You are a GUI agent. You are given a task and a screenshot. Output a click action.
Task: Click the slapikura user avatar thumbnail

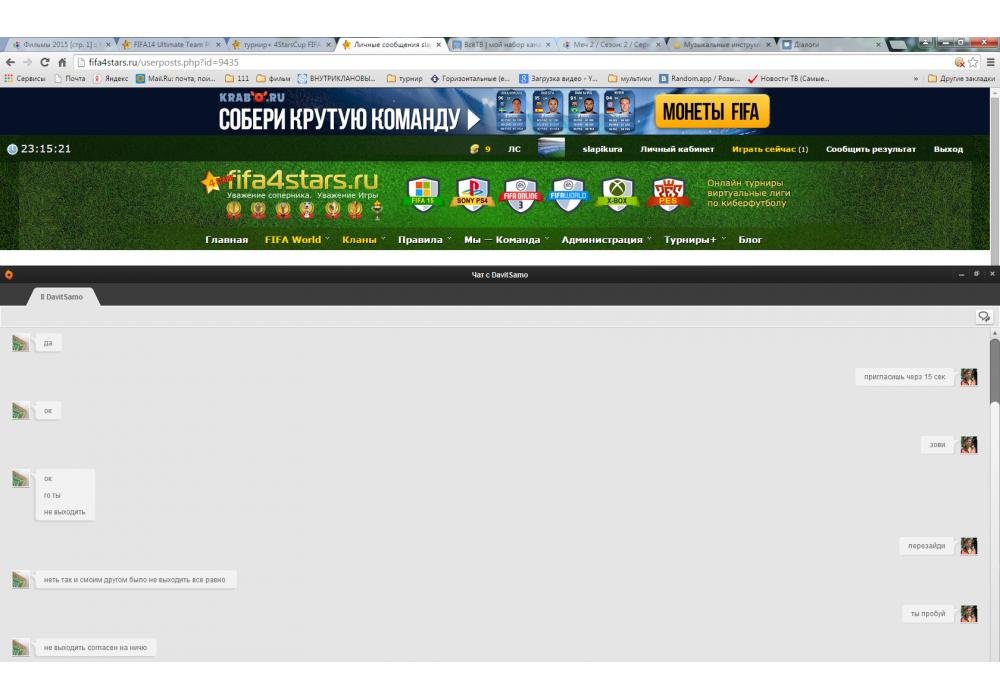(x=551, y=148)
